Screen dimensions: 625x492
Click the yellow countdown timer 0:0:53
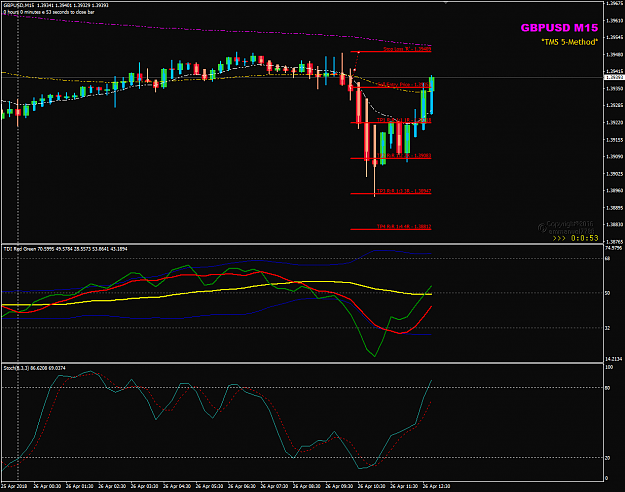click(585, 238)
